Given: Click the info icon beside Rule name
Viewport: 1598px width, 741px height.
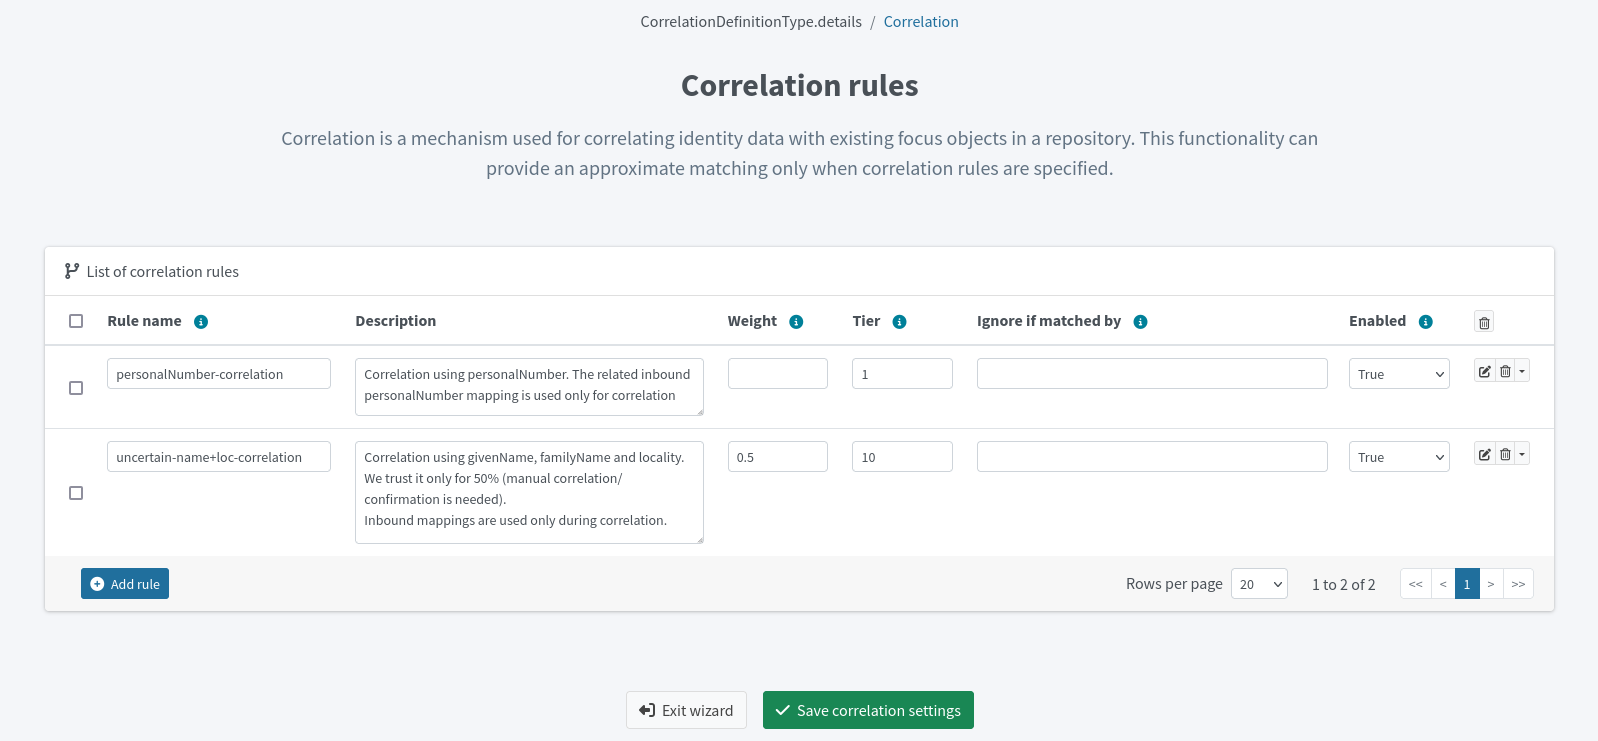Looking at the screenshot, I should [x=201, y=321].
